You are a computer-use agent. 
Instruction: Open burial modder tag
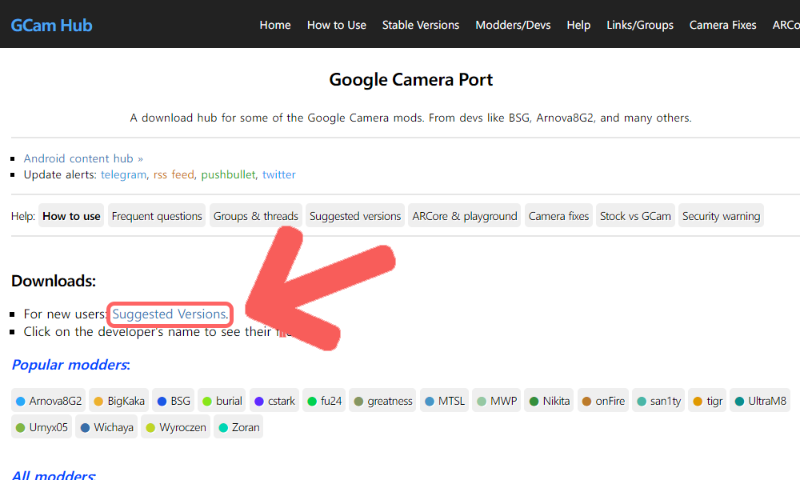(x=222, y=401)
